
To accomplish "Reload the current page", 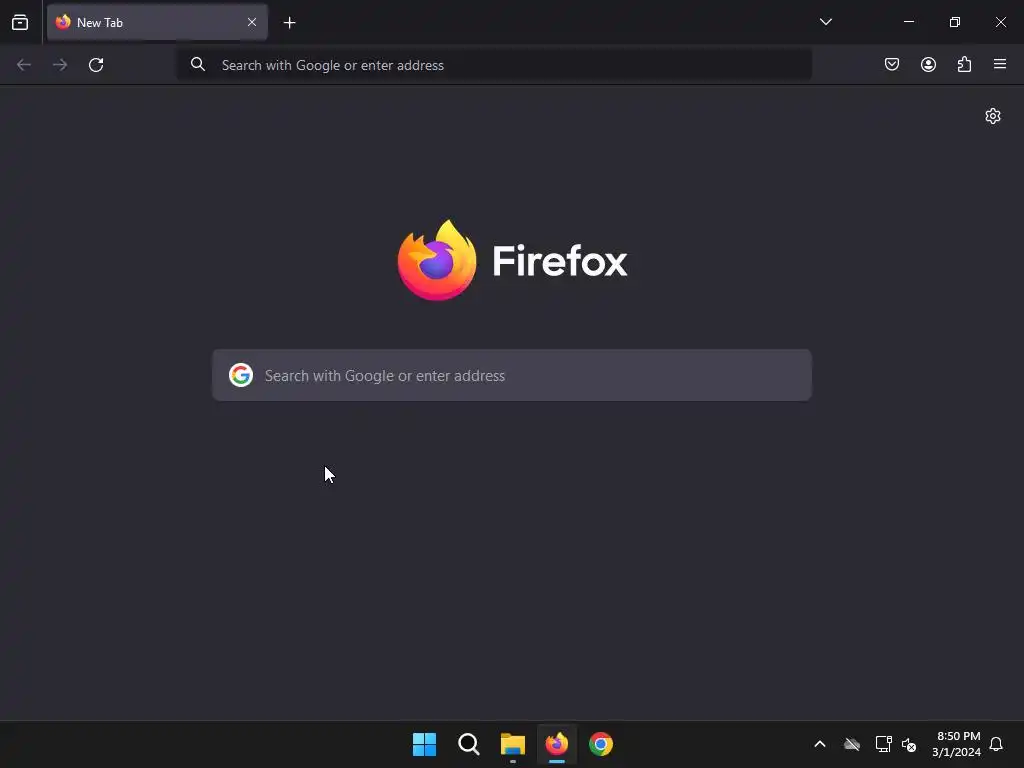I will 96,65.
